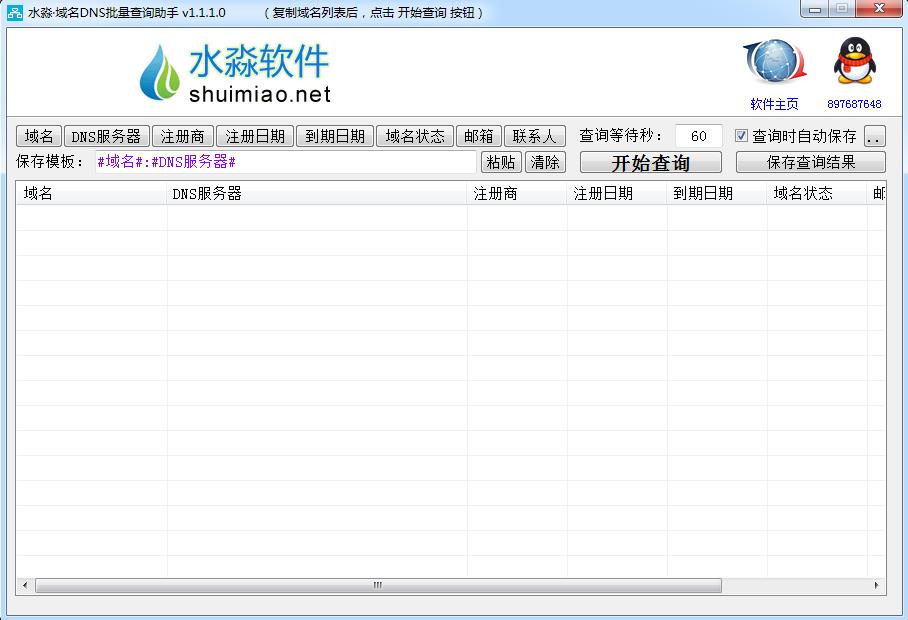Screen dimensions: 908x620
Task: Click the 注册商 tag button
Action: tap(183, 136)
